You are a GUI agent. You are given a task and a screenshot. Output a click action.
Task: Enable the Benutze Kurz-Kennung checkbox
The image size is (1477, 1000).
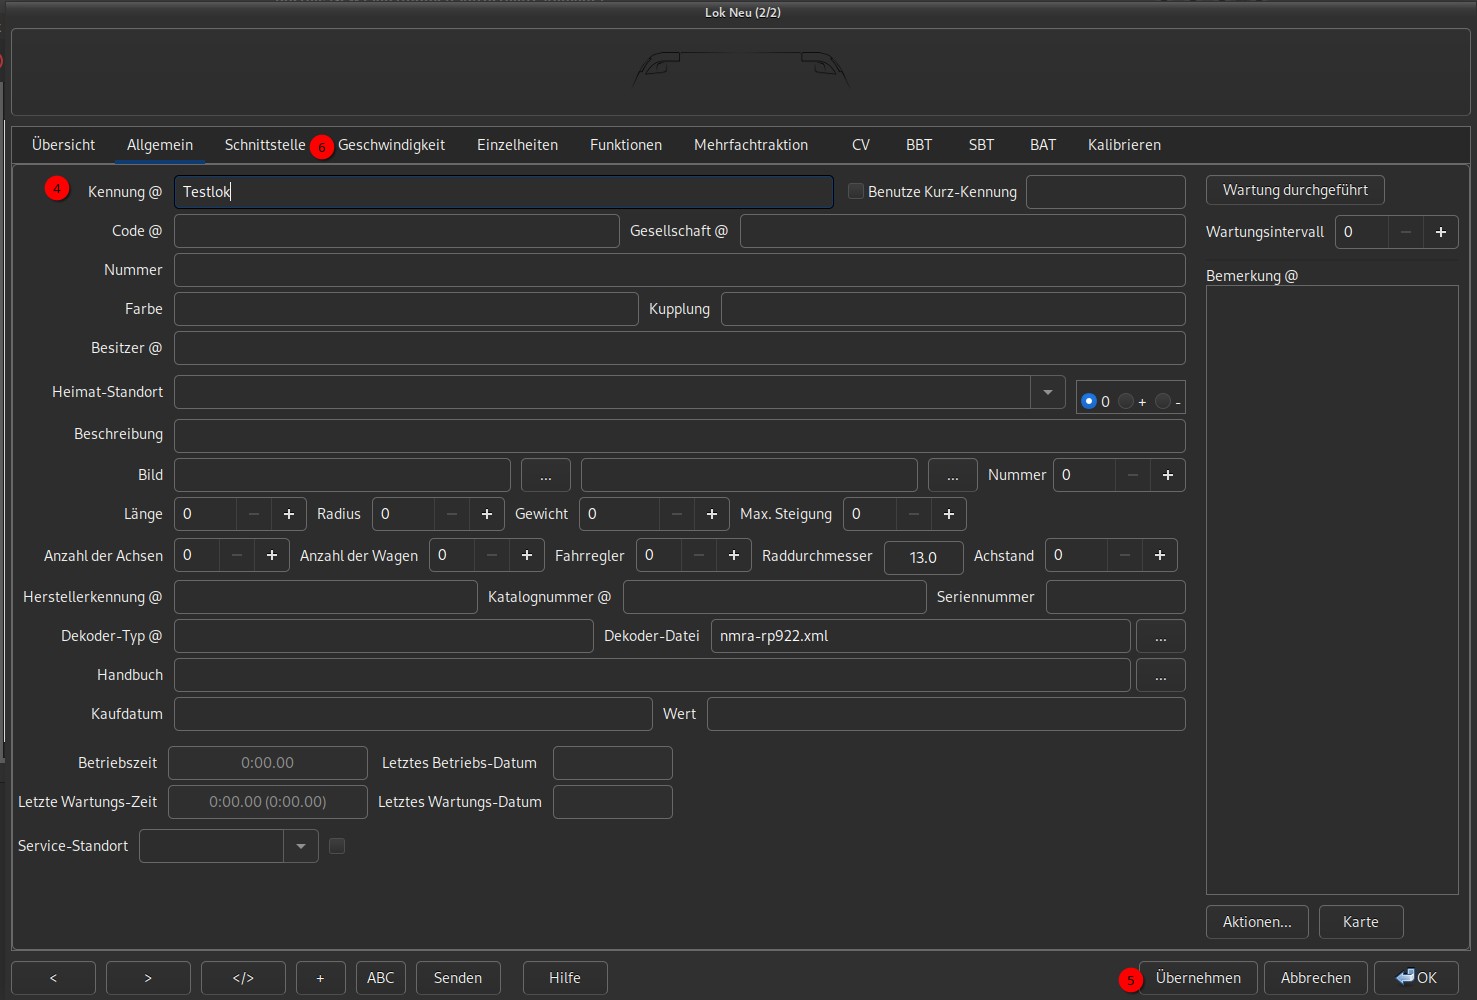pyautogui.click(x=856, y=191)
